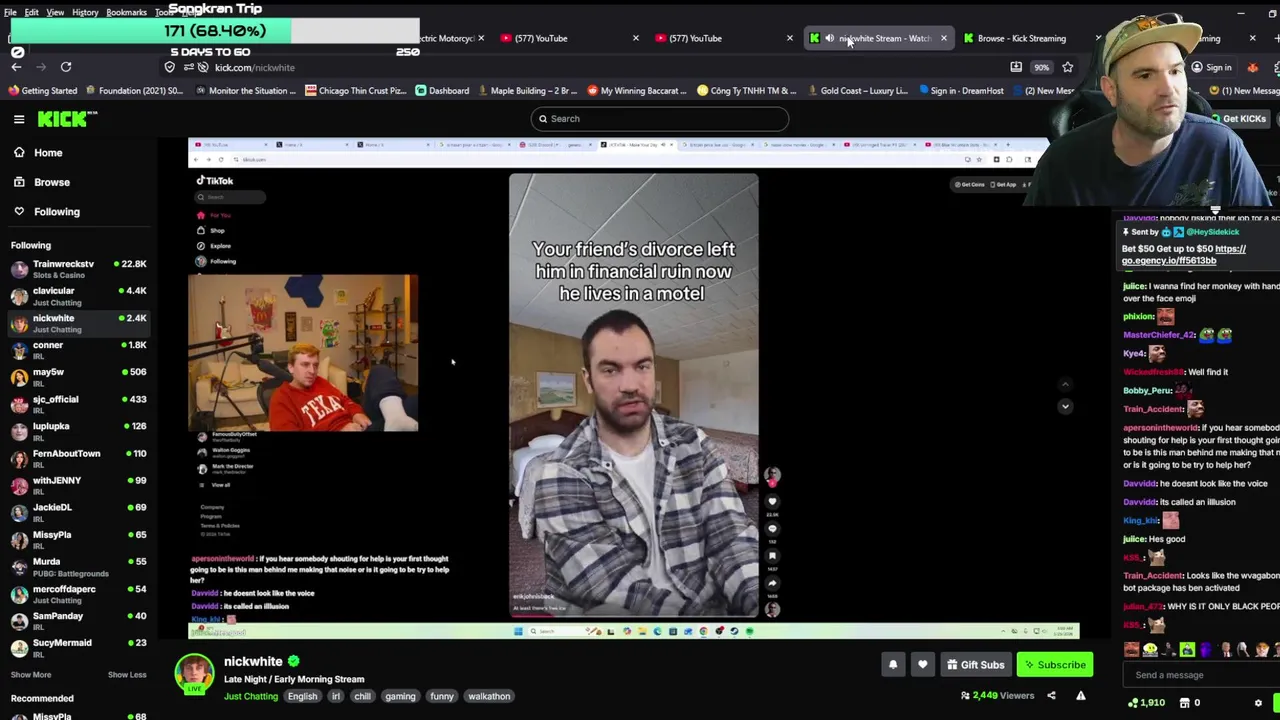Open SamPanday channel in sidebar
Screen dimensions: 1280x720
point(78,621)
